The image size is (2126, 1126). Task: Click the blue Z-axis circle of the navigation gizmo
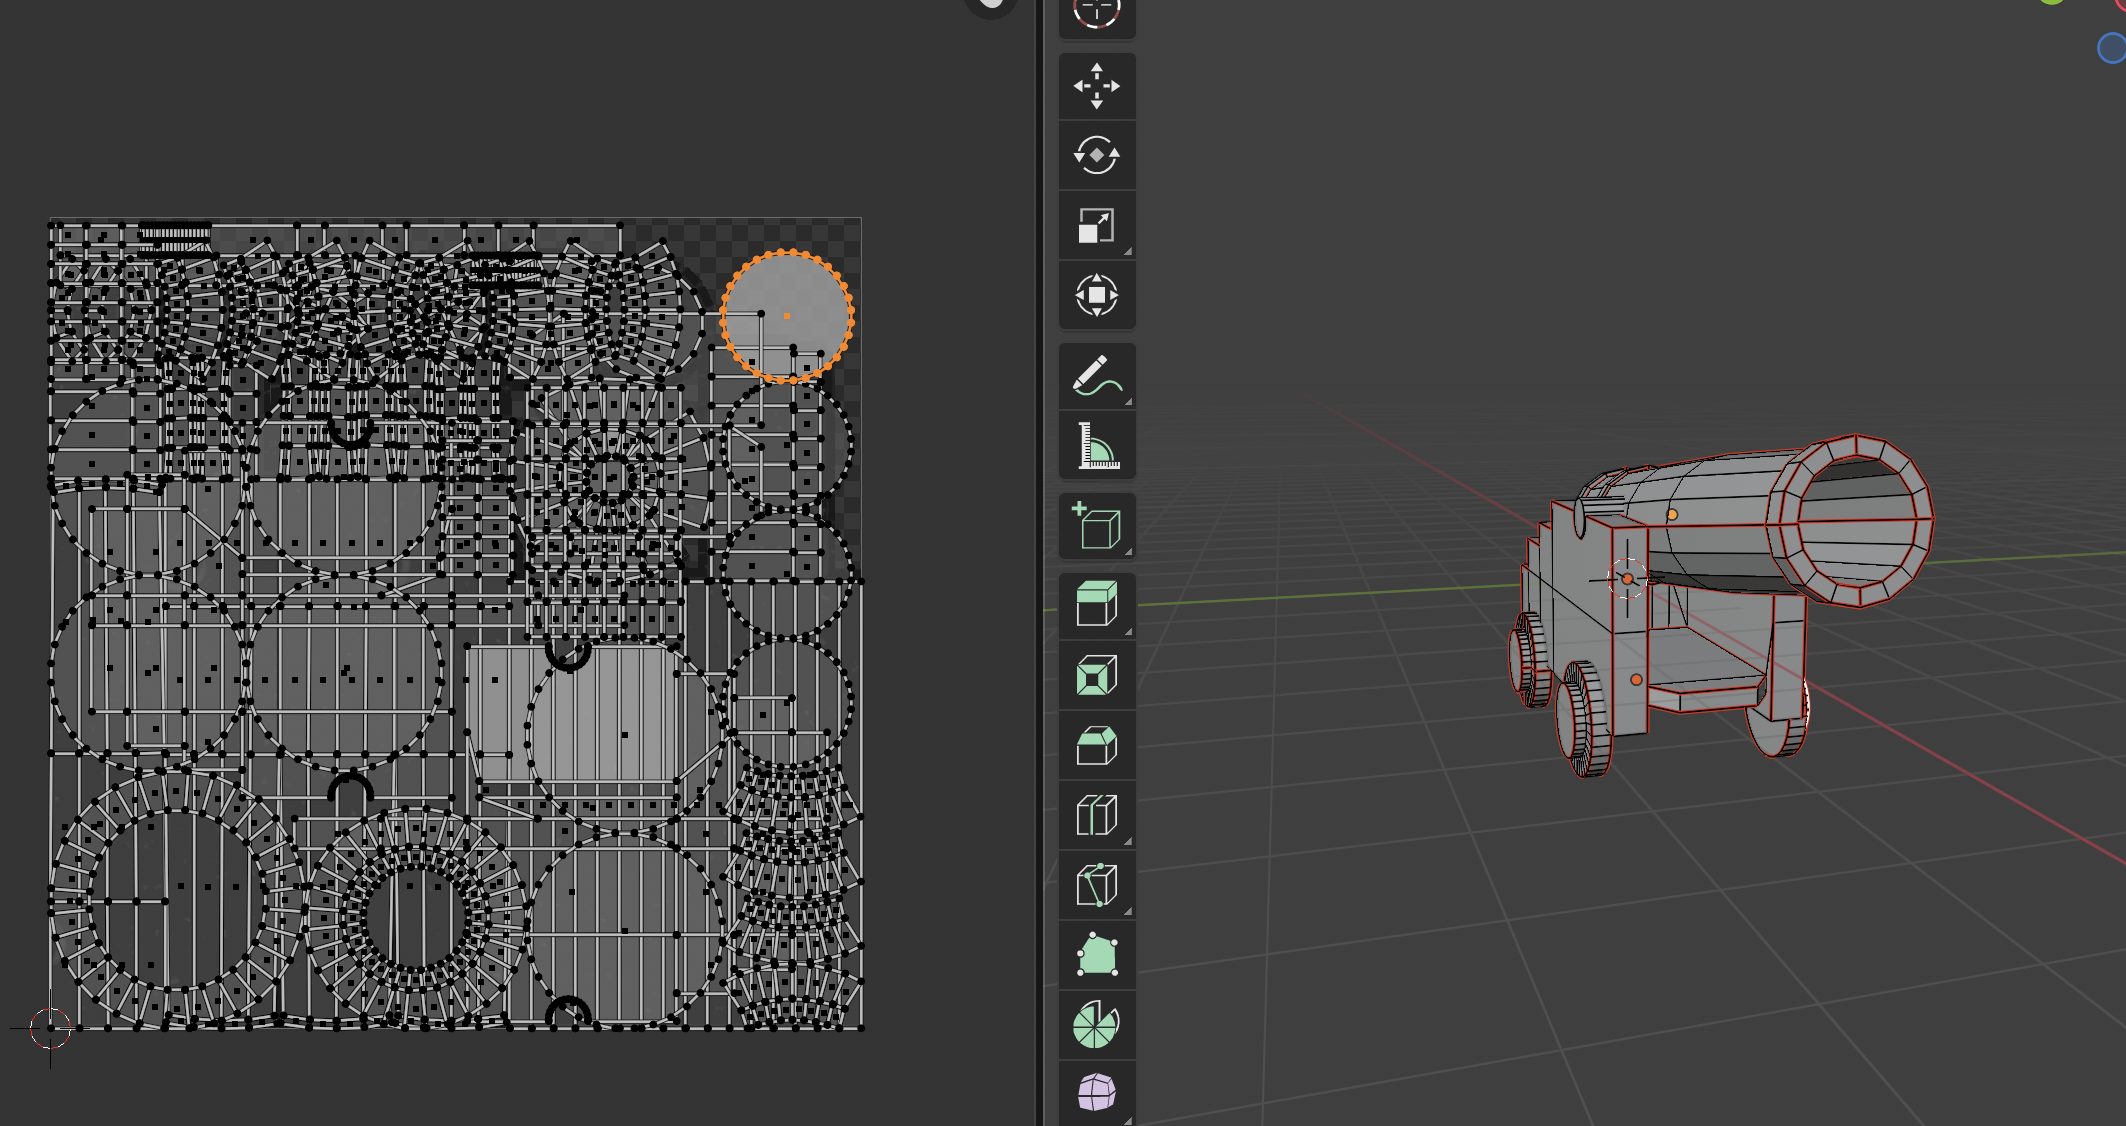(2112, 48)
